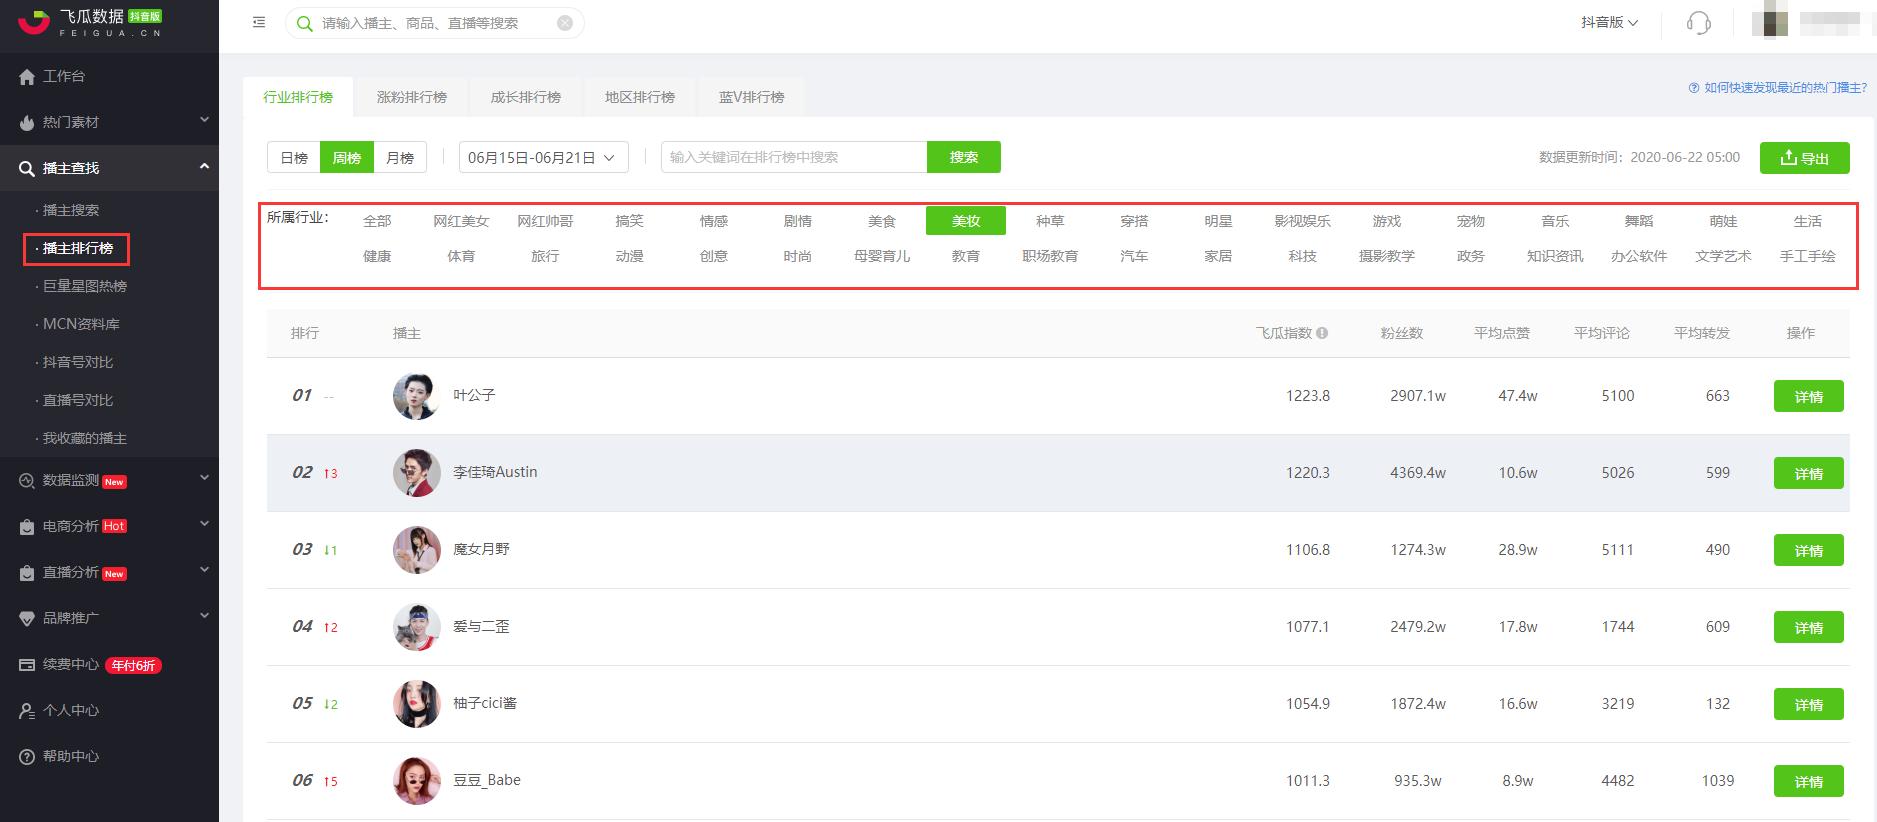Switch to 涨粉排行榜 tab

412,97
